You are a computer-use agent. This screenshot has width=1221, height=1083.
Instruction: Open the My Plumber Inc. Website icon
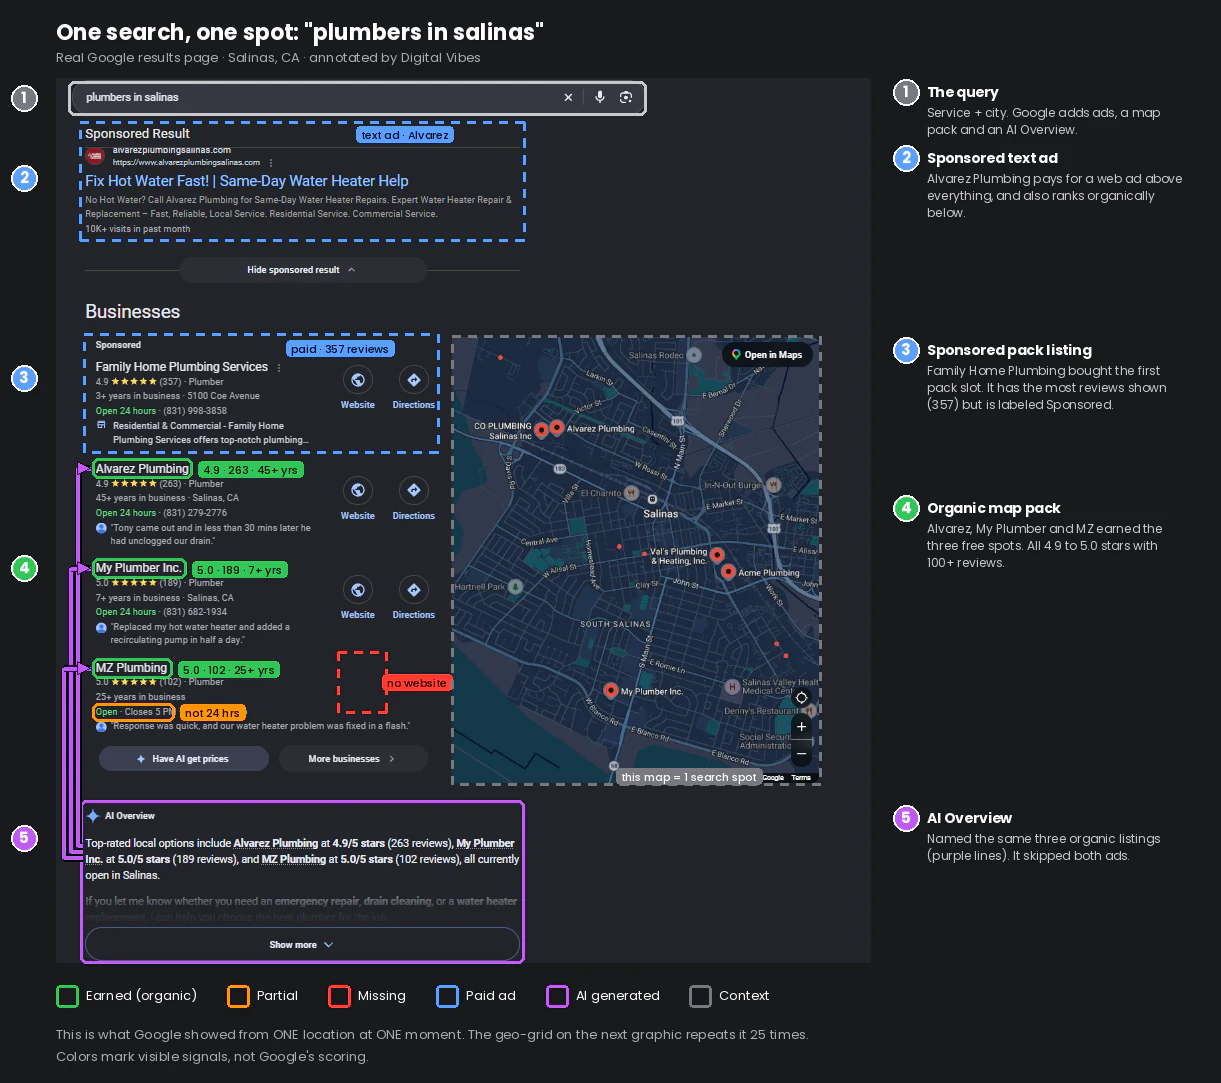click(x=357, y=590)
